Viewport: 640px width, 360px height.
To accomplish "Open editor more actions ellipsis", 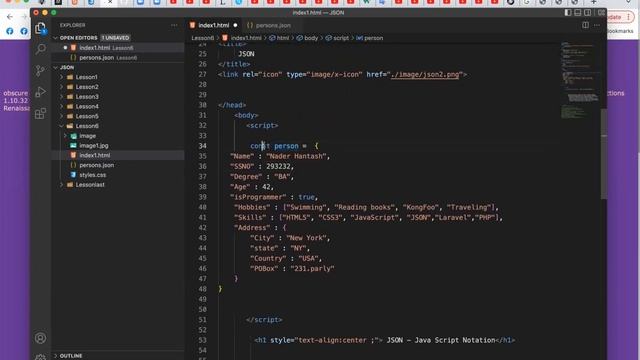I will (597, 25).
